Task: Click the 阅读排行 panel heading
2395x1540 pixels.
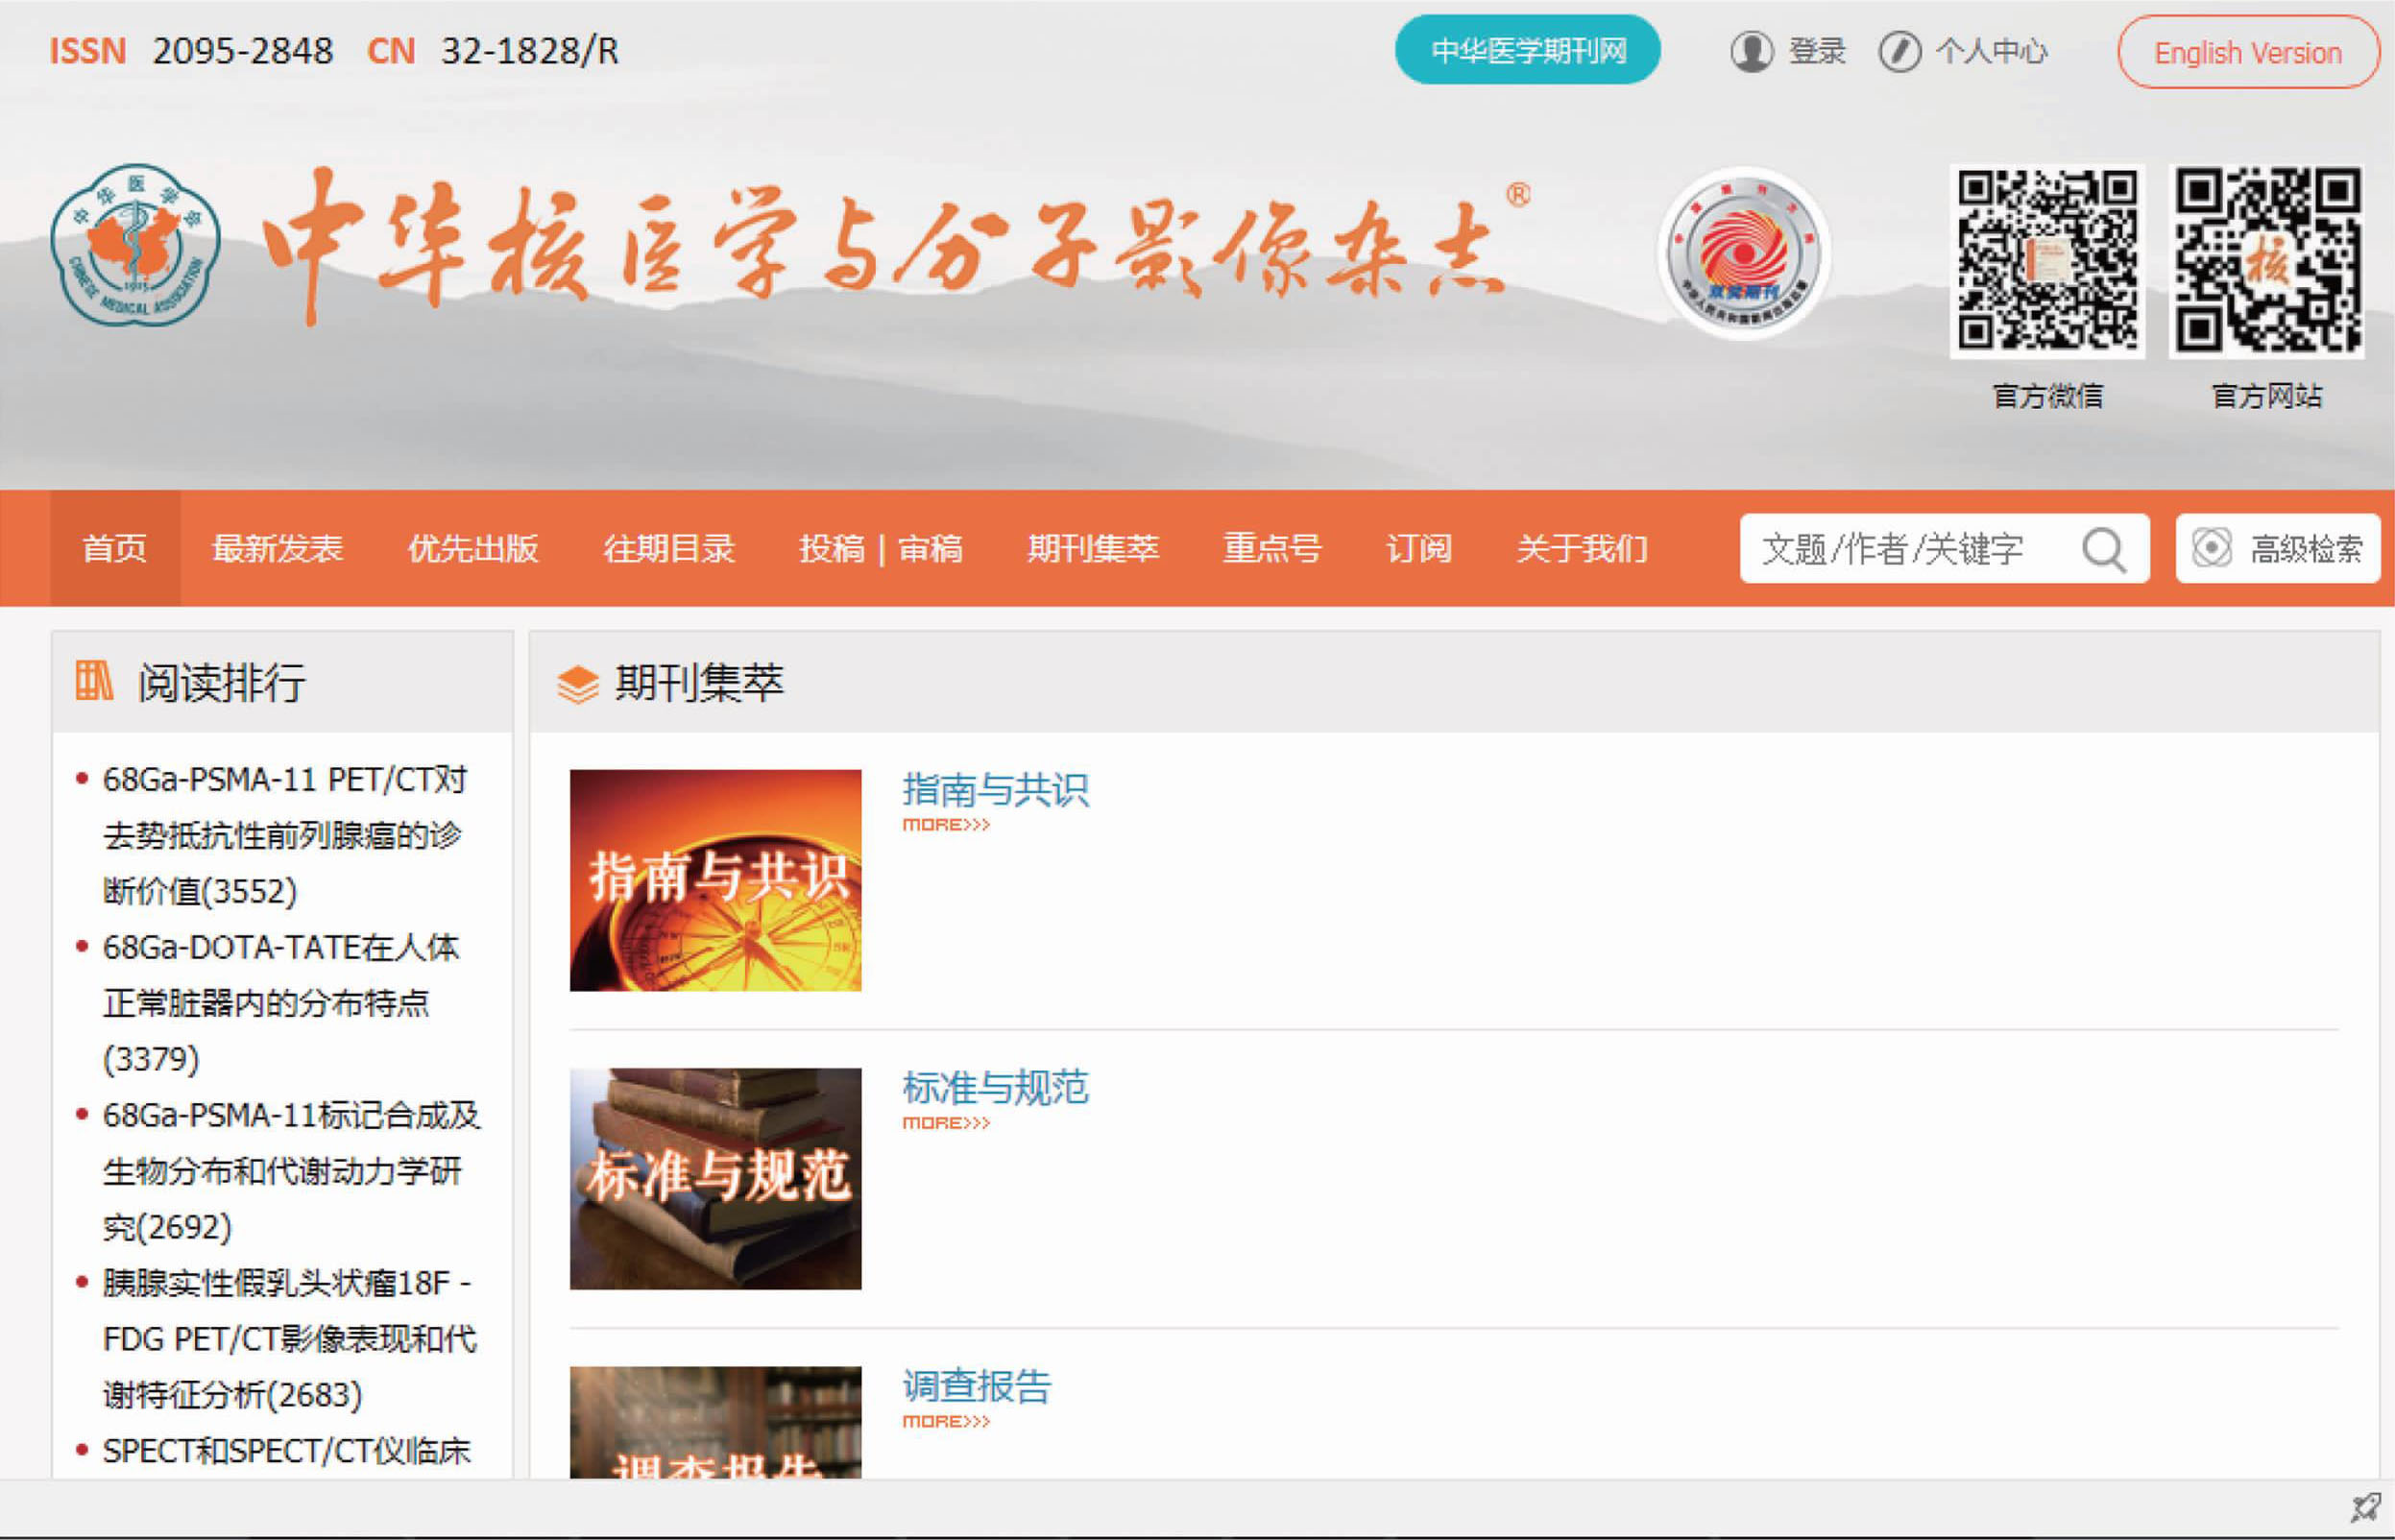Action: pos(221,682)
